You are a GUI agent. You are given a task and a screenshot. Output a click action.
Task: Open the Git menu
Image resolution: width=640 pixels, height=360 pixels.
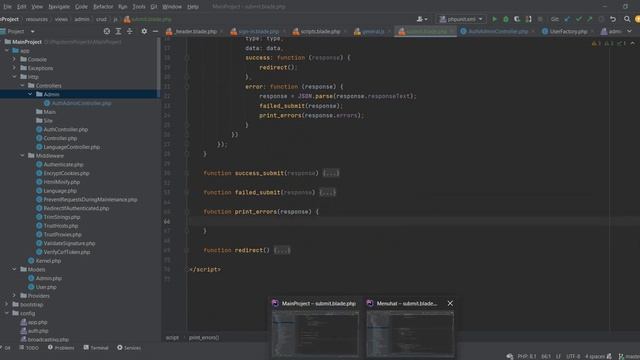(x=153, y=7)
